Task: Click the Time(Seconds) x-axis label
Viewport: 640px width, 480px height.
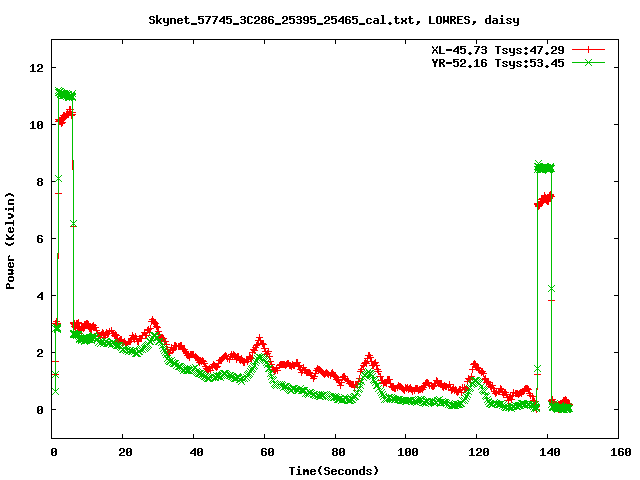Action: coord(334,471)
